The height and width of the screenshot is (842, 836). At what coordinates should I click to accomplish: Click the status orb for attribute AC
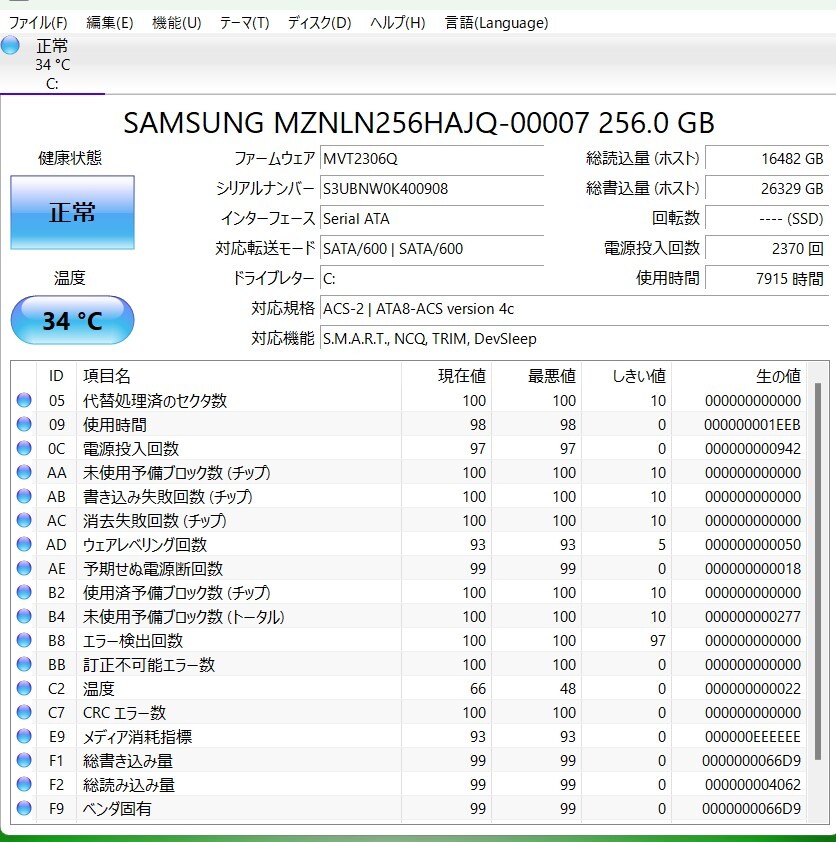point(24,520)
